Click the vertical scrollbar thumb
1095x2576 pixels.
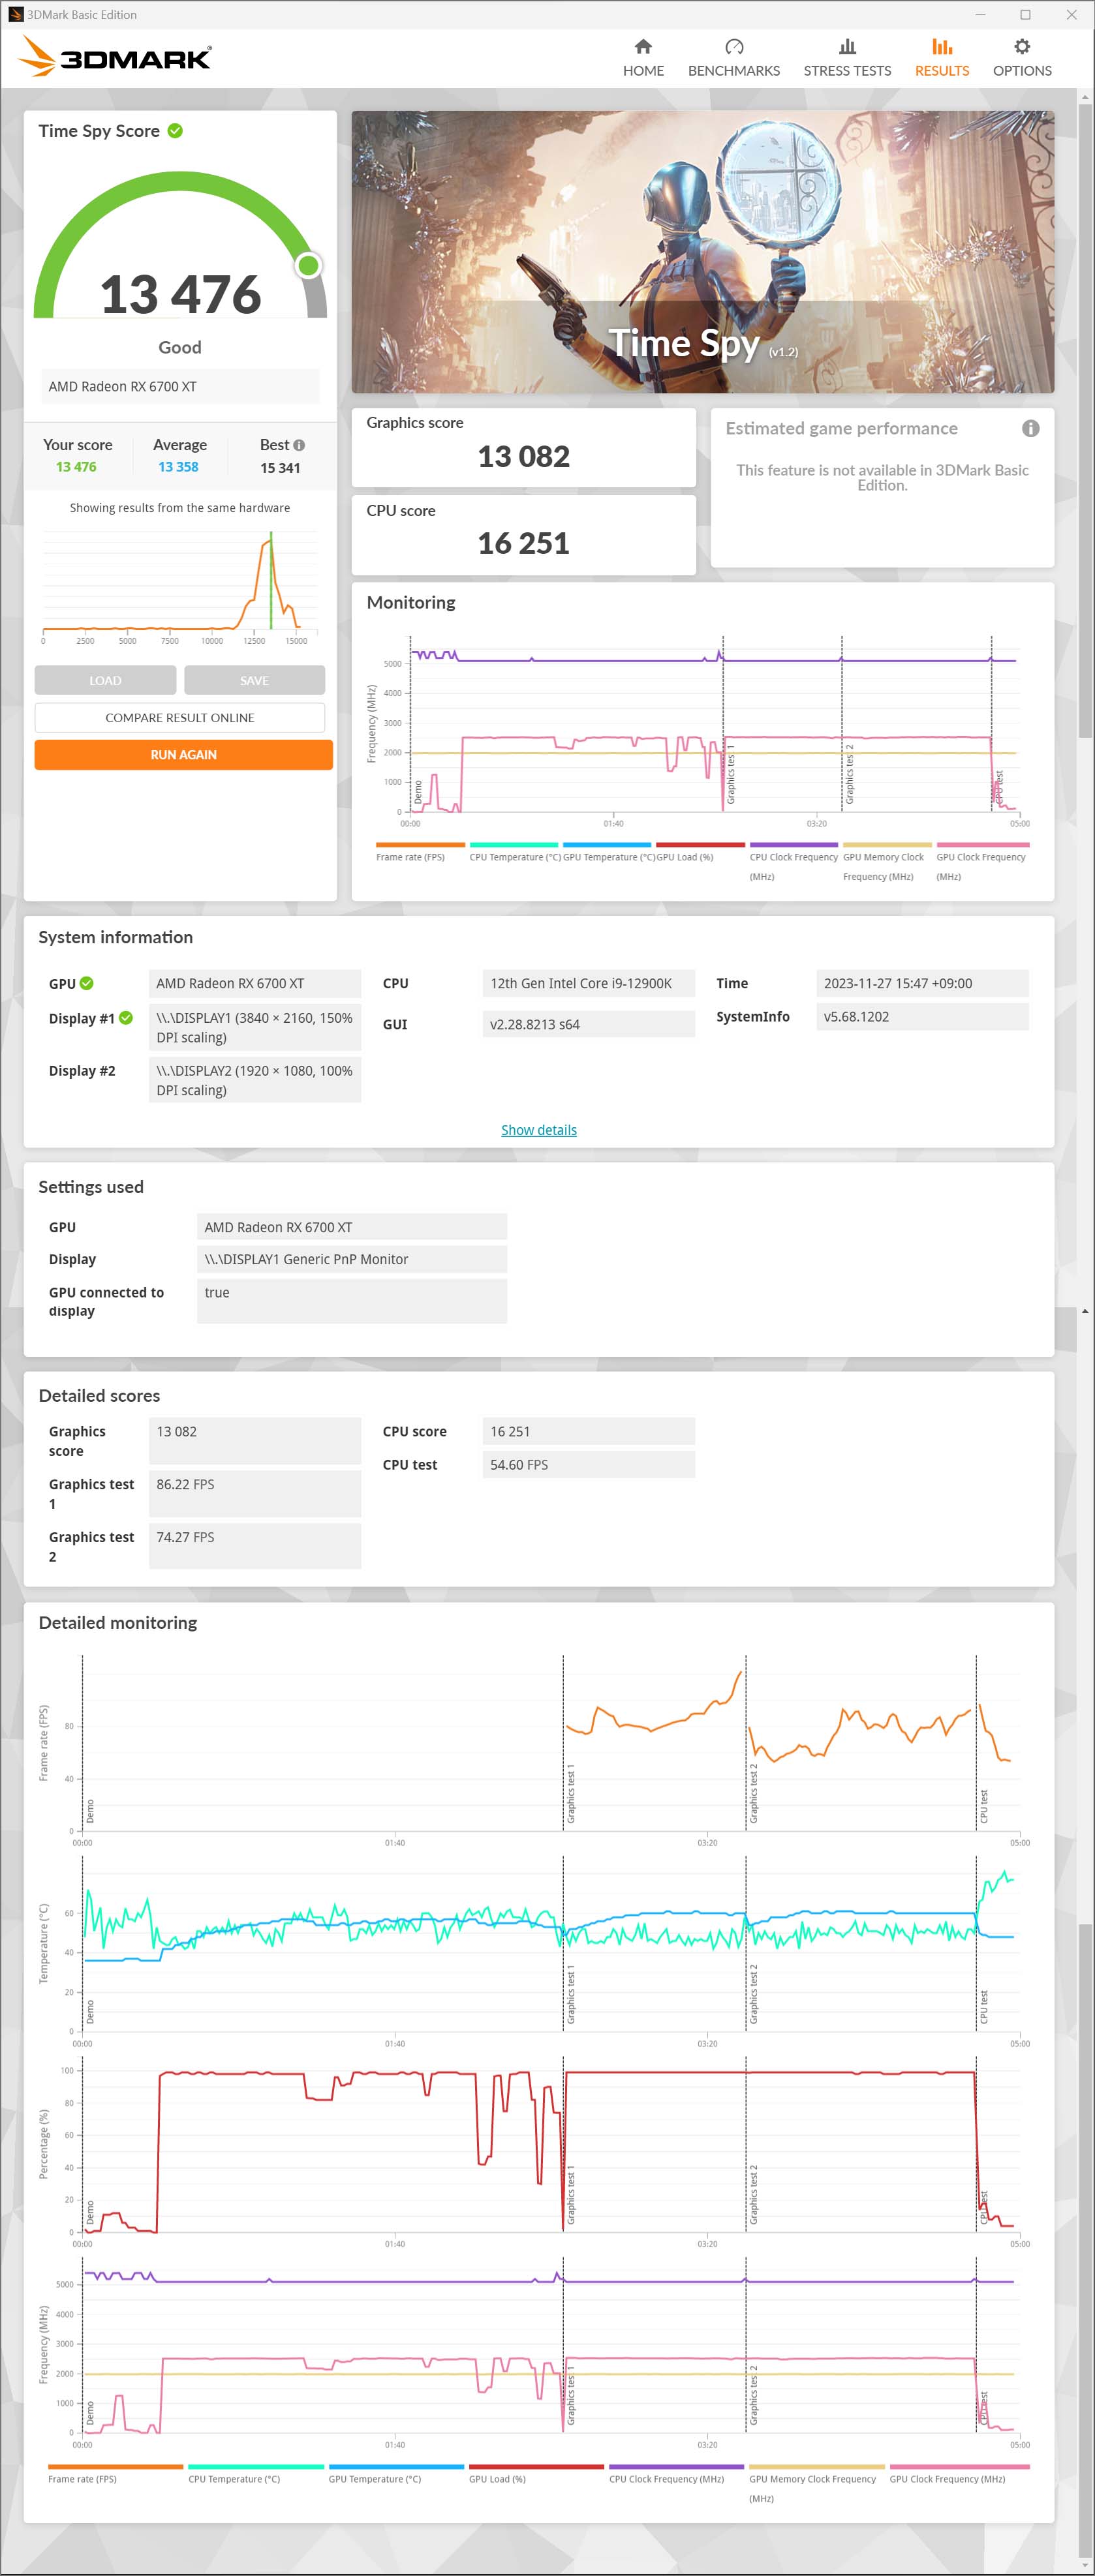coord(1084,420)
